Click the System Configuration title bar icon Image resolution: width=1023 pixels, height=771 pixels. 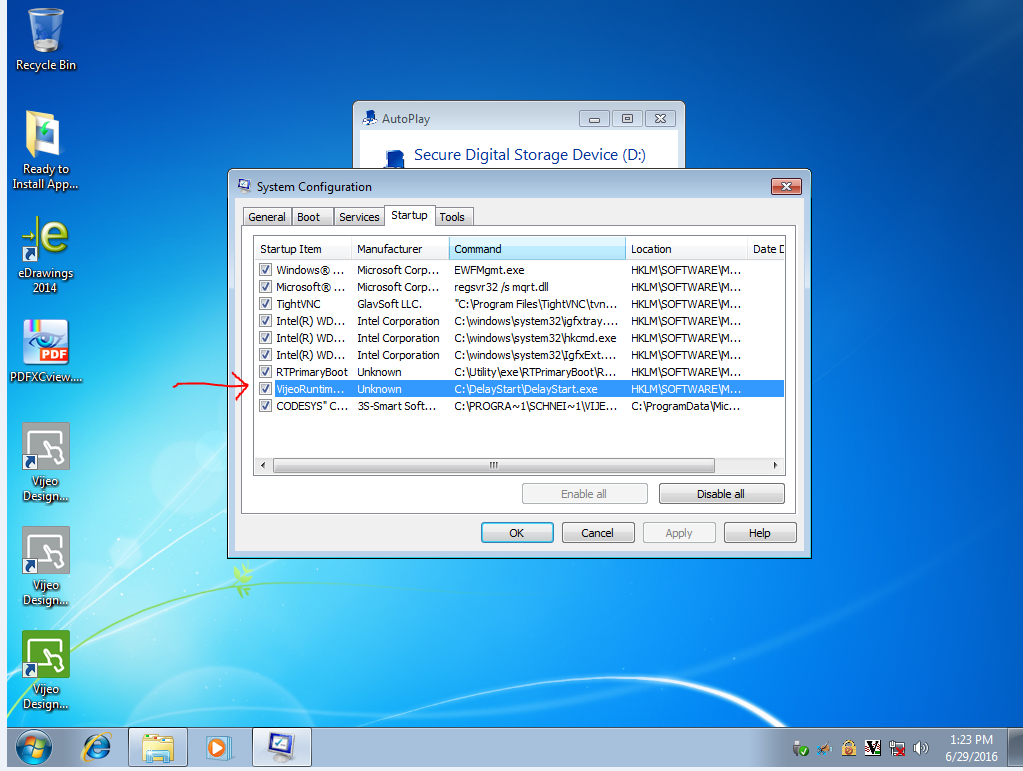click(x=245, y=186)
